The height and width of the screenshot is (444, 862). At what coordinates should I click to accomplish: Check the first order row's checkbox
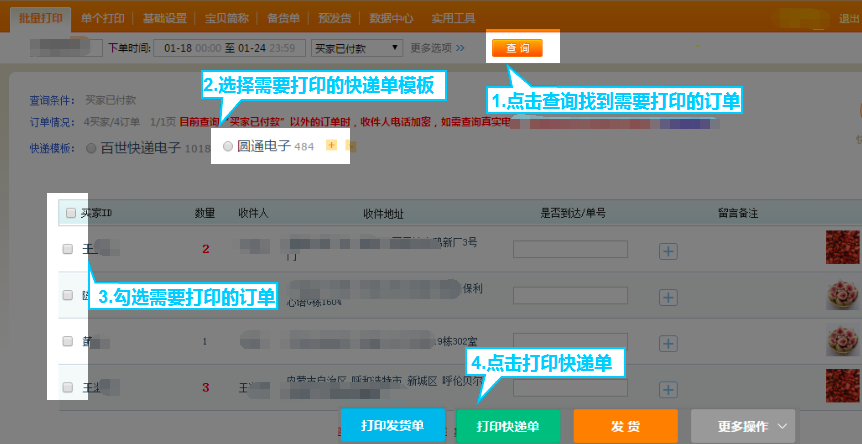point(68,249)
